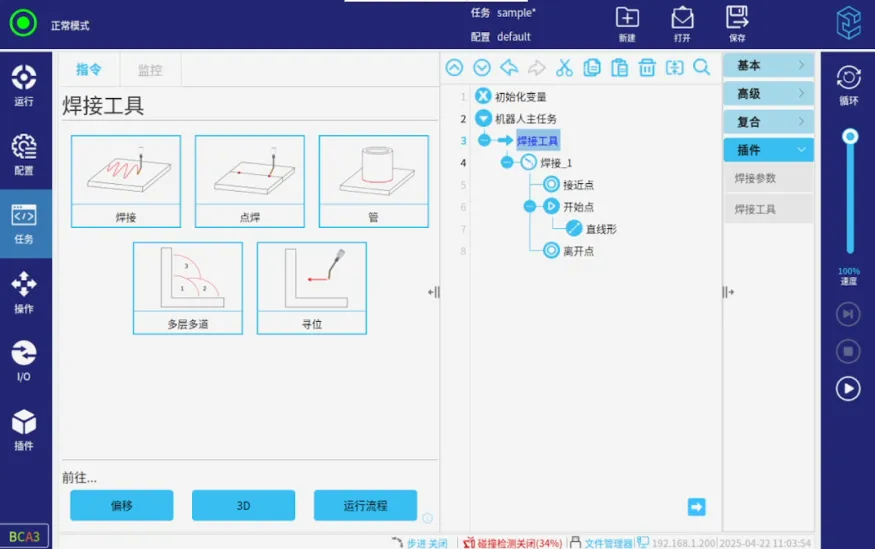Click the 正常模式 mode label

point(70,26)
